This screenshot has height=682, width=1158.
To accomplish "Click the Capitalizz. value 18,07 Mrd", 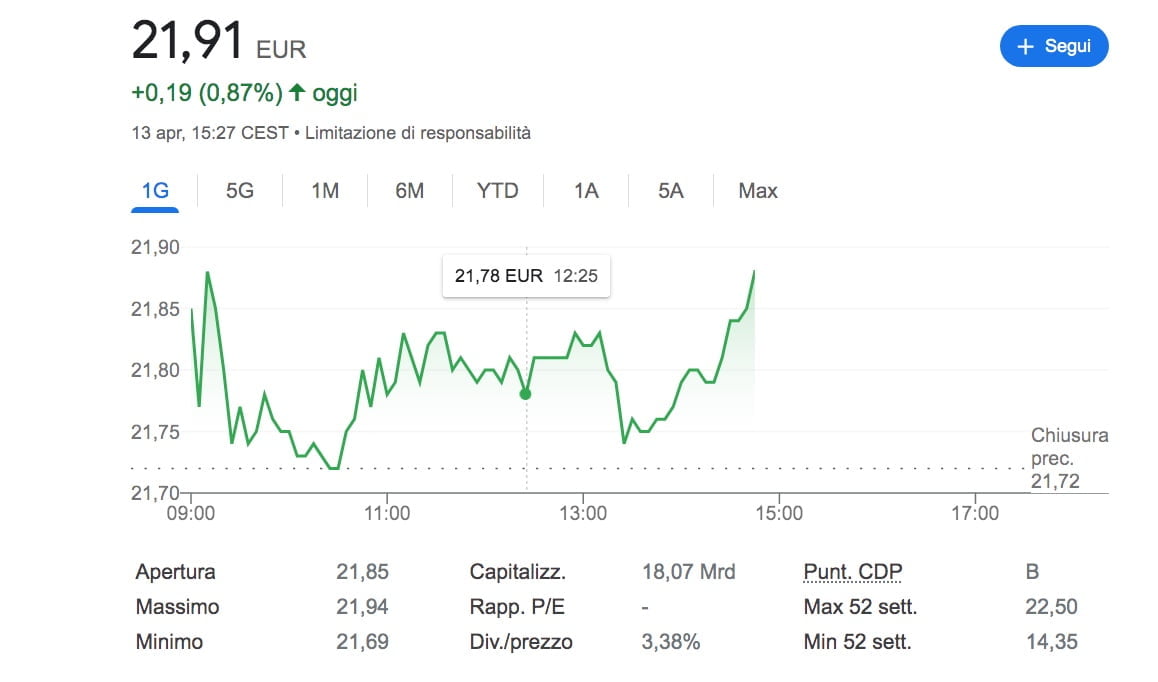I will (x=688, y=572).
